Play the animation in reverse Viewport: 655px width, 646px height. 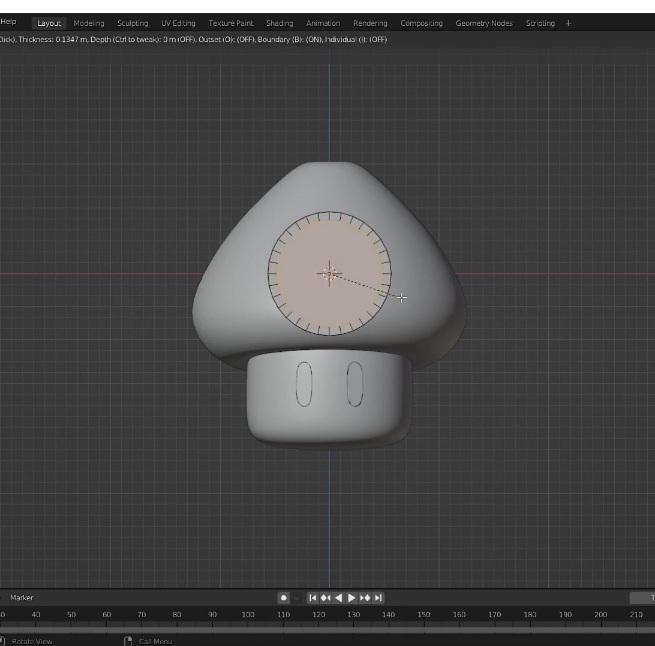point(338,598)
